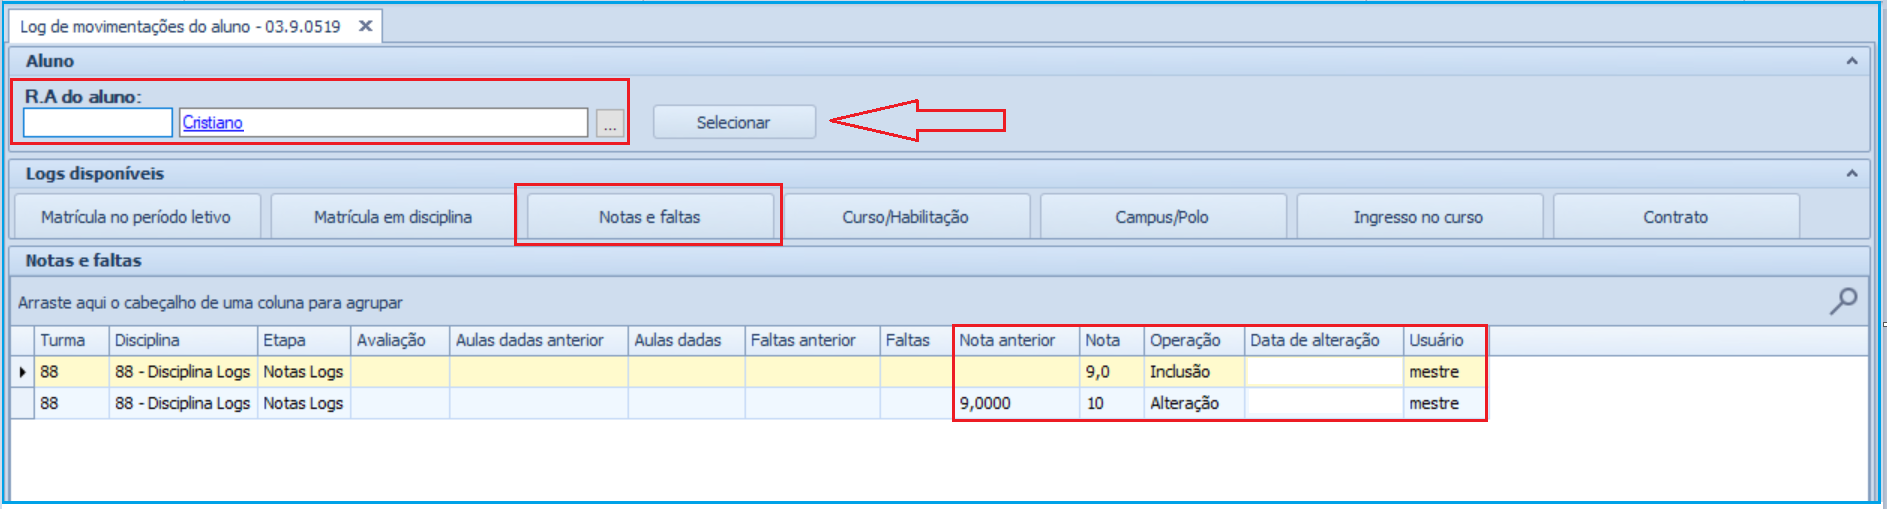Sort by the Etapa column header
This screenshot has height=509, width=1887.
coord(304,340)
